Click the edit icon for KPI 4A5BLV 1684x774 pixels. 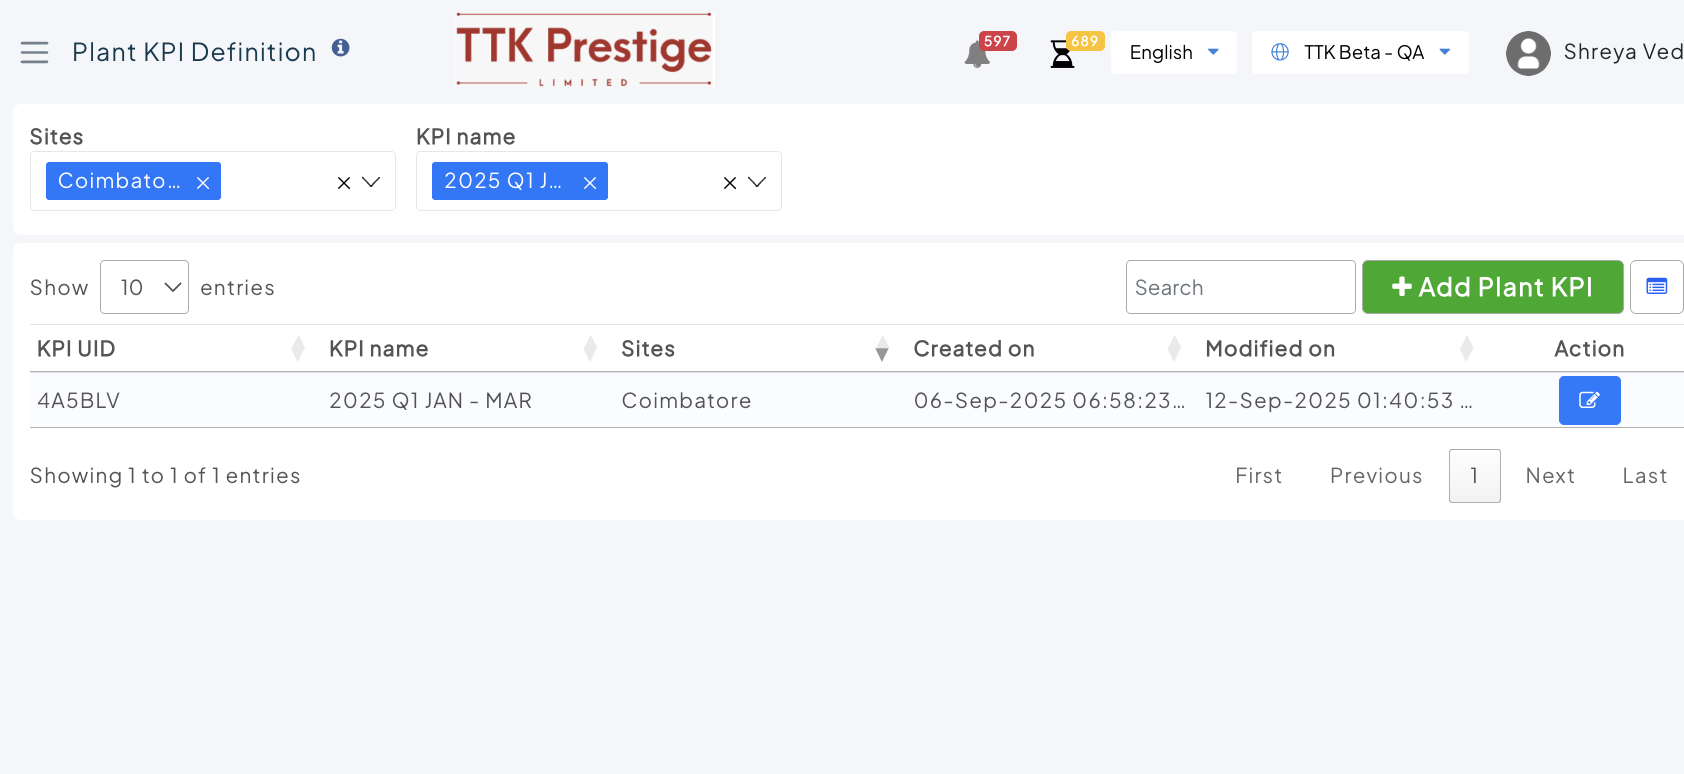click(x=1589, y=400)
